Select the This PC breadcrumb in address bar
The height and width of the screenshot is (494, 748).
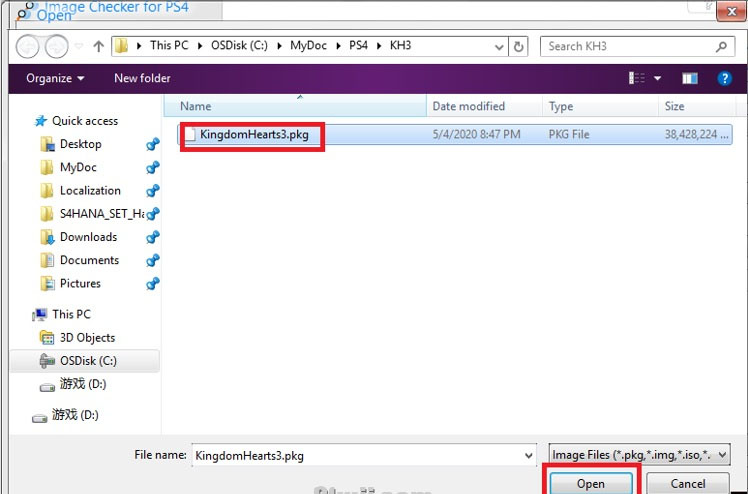point(169,45)
